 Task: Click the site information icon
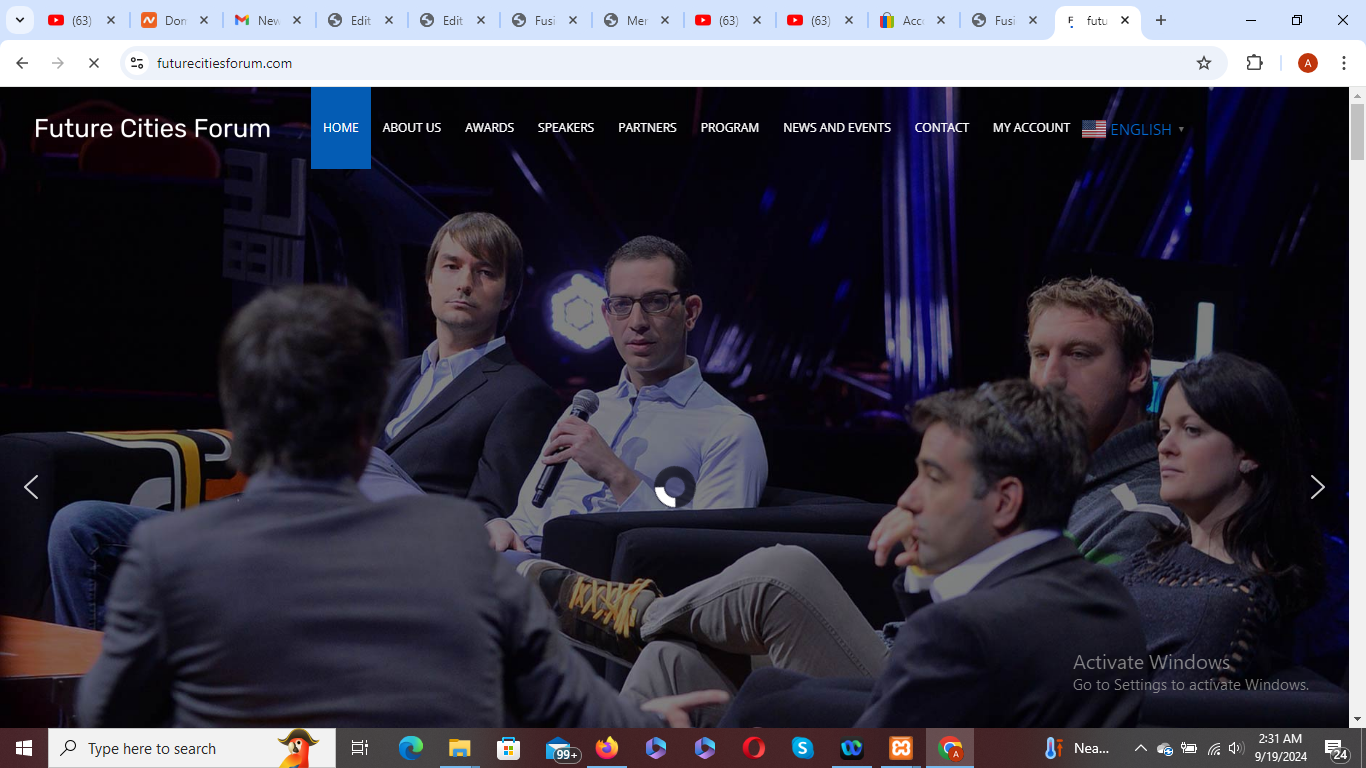pos(137,63)
